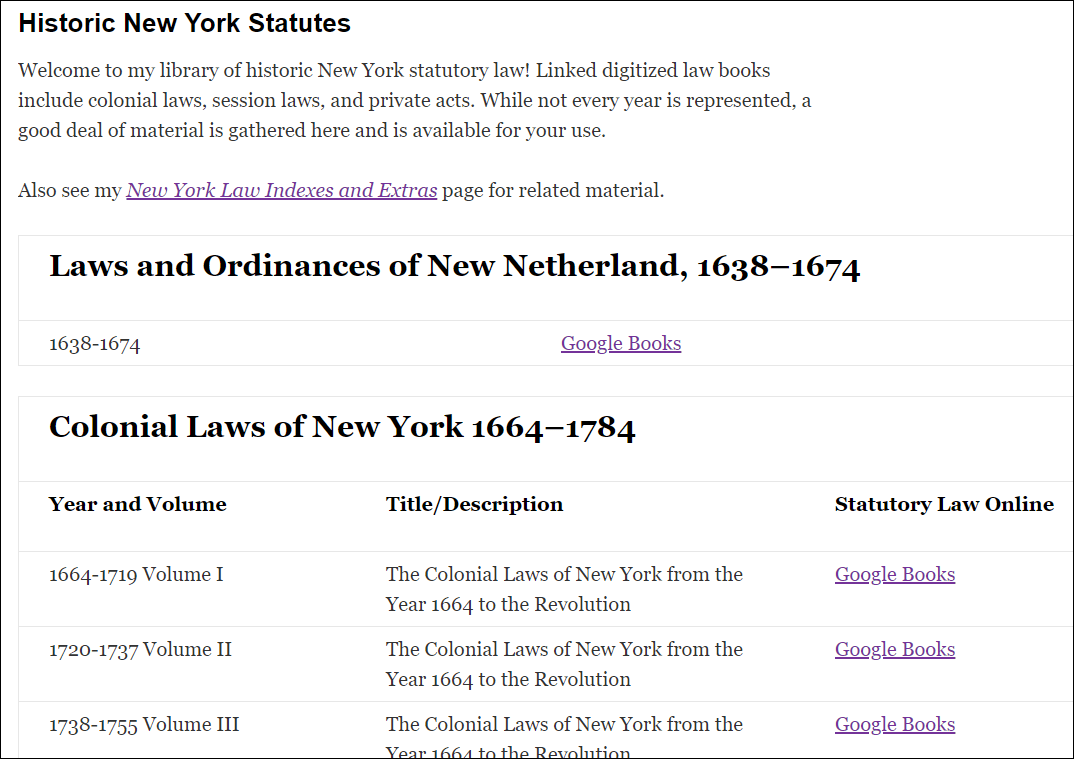Screen dimensions: 1074x759
Task: Click the Historic New York Statutes heading
Action: [184, 22]
